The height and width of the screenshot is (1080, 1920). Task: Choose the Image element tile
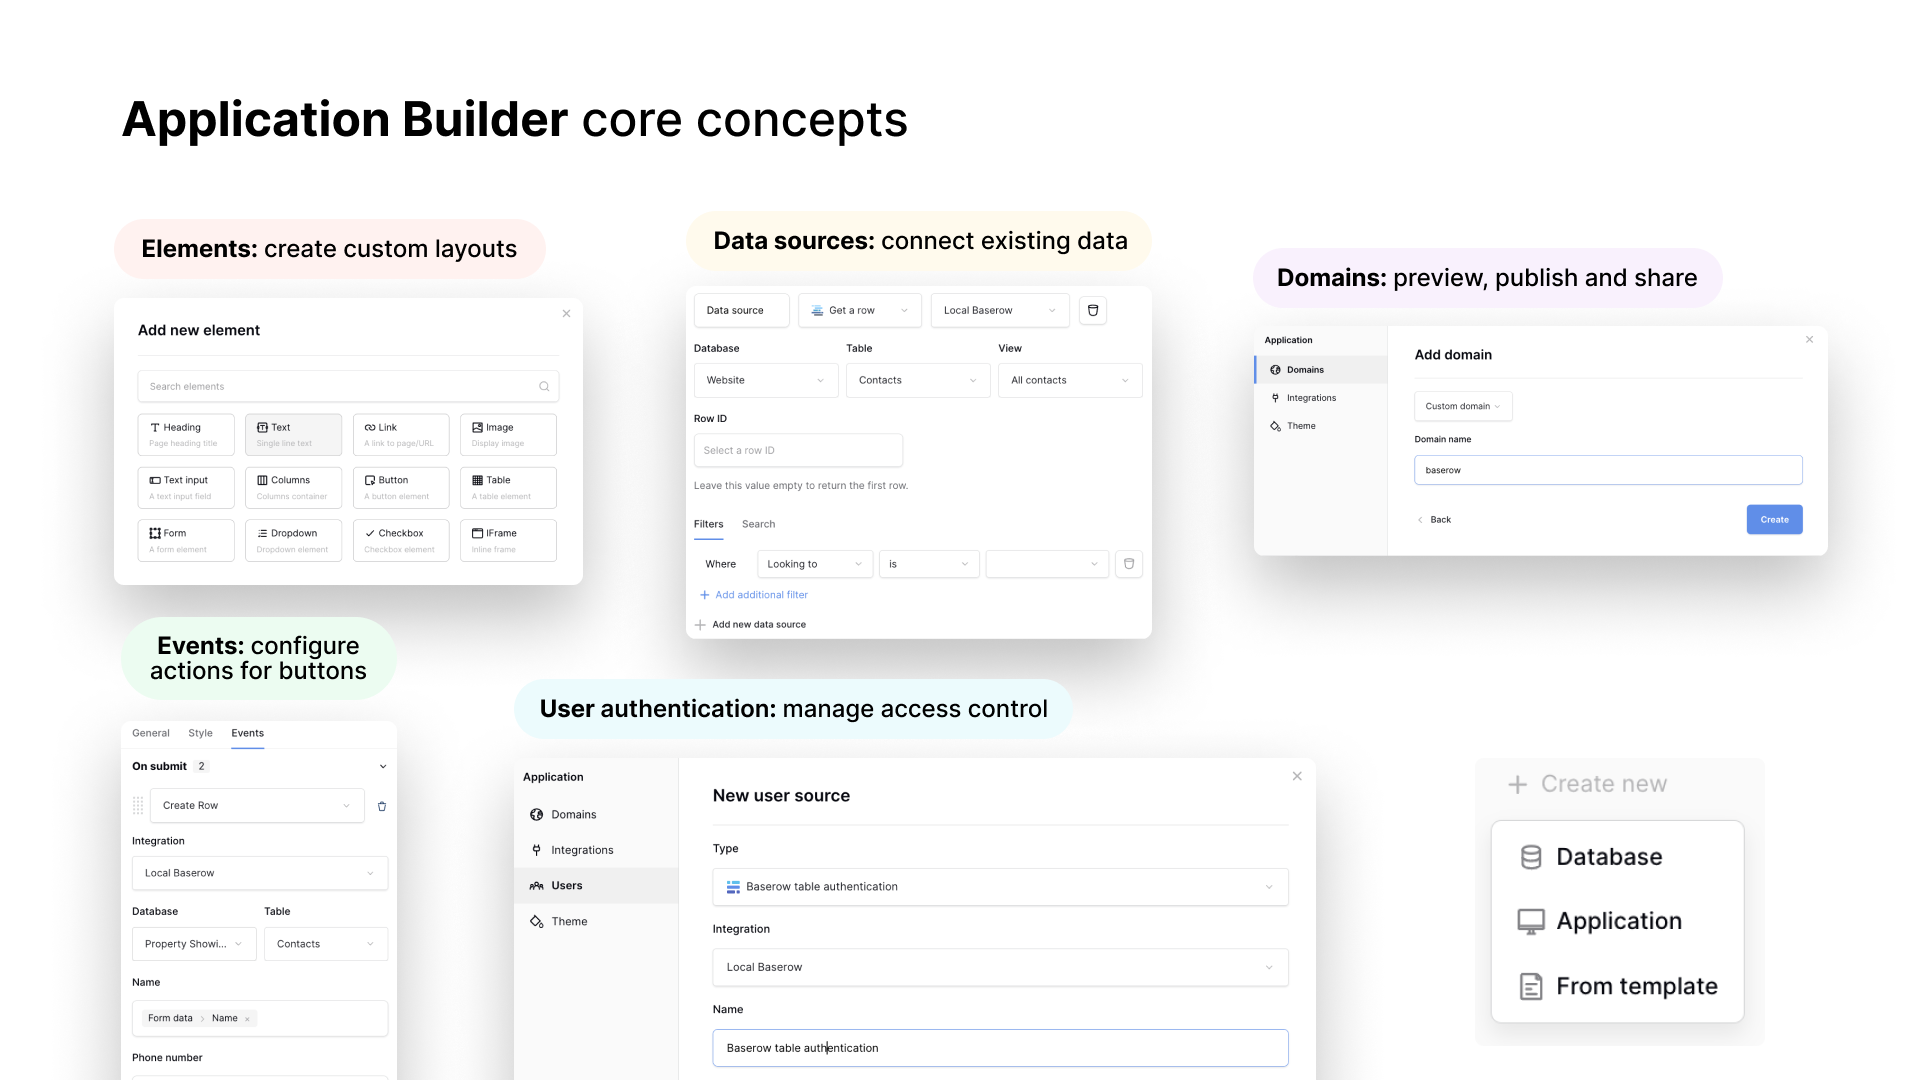pos(508,434)
